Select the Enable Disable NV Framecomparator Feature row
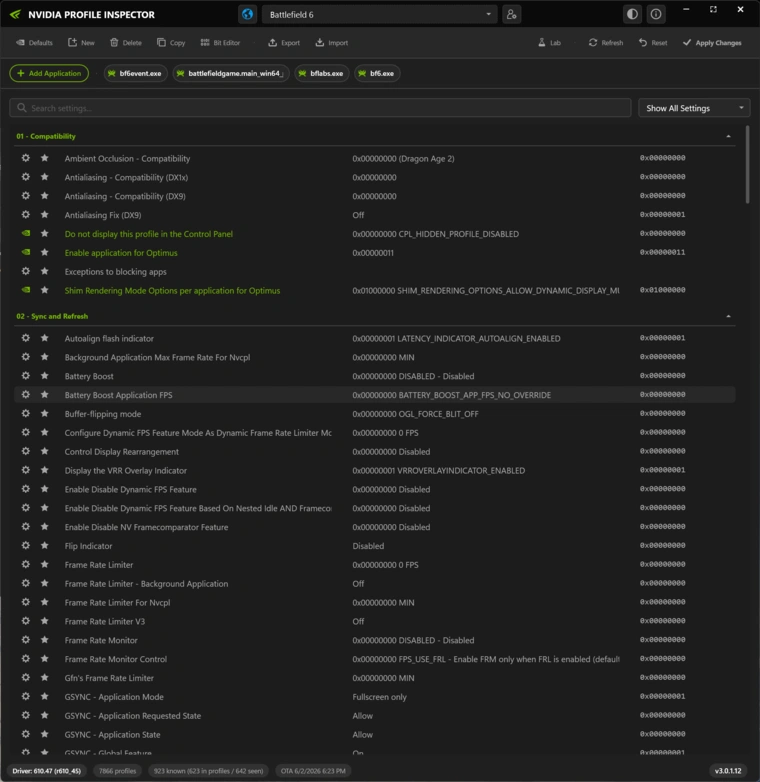This screenshot has width=760, height=782. pyautogui.click(x=375, y=527)
